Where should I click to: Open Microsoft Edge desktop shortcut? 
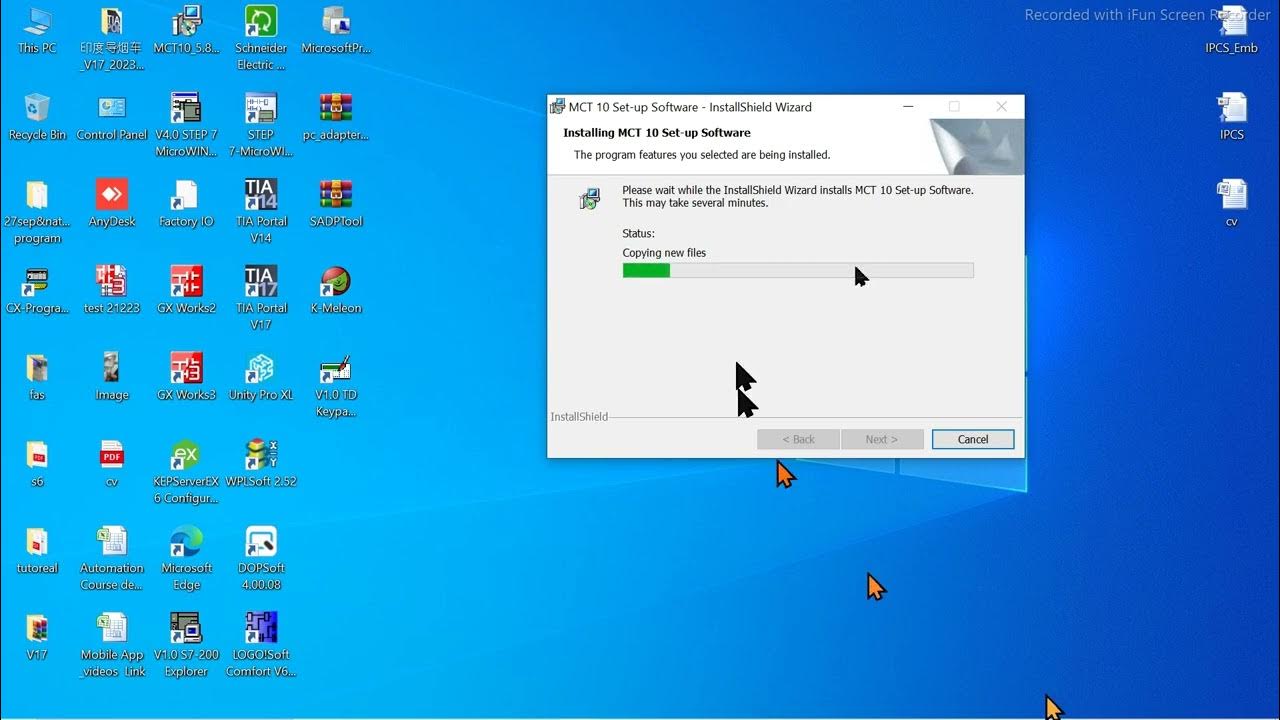pos(187,560)
